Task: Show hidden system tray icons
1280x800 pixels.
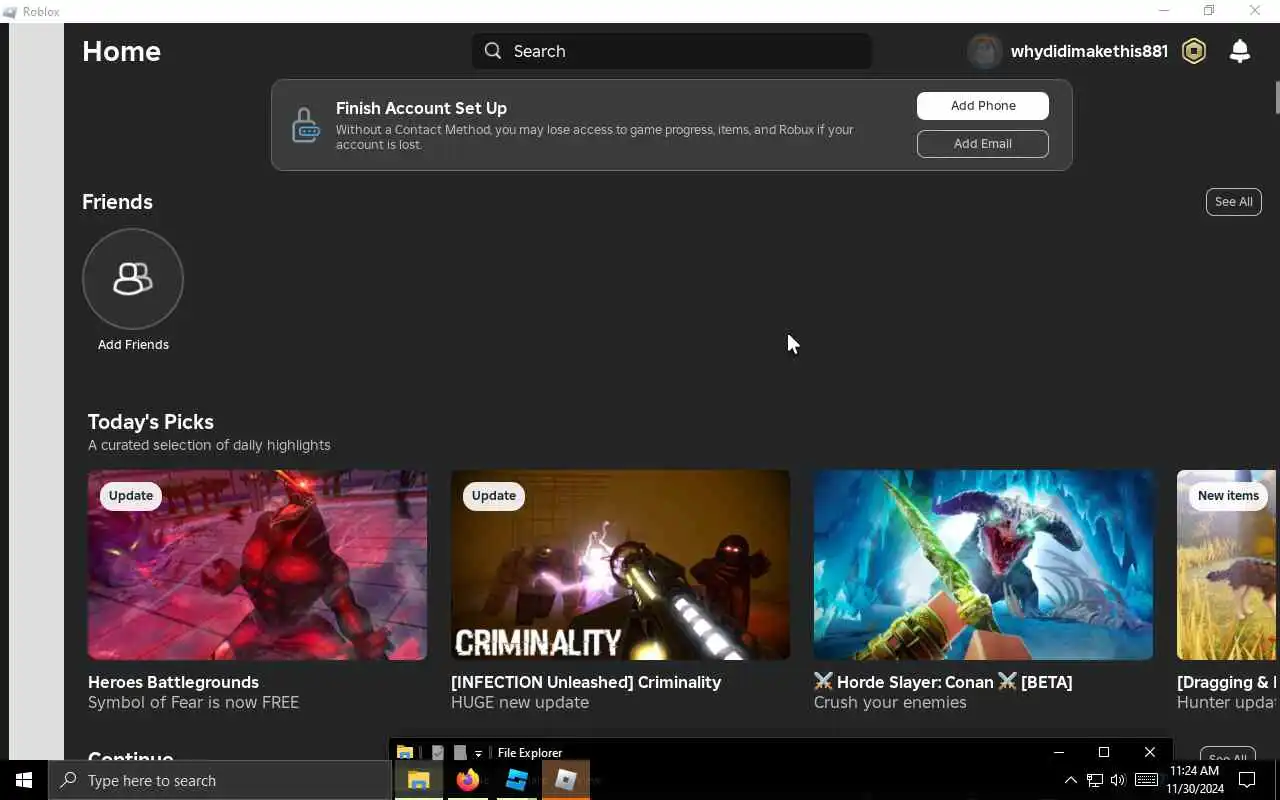Action: (x=1070, y=780)
